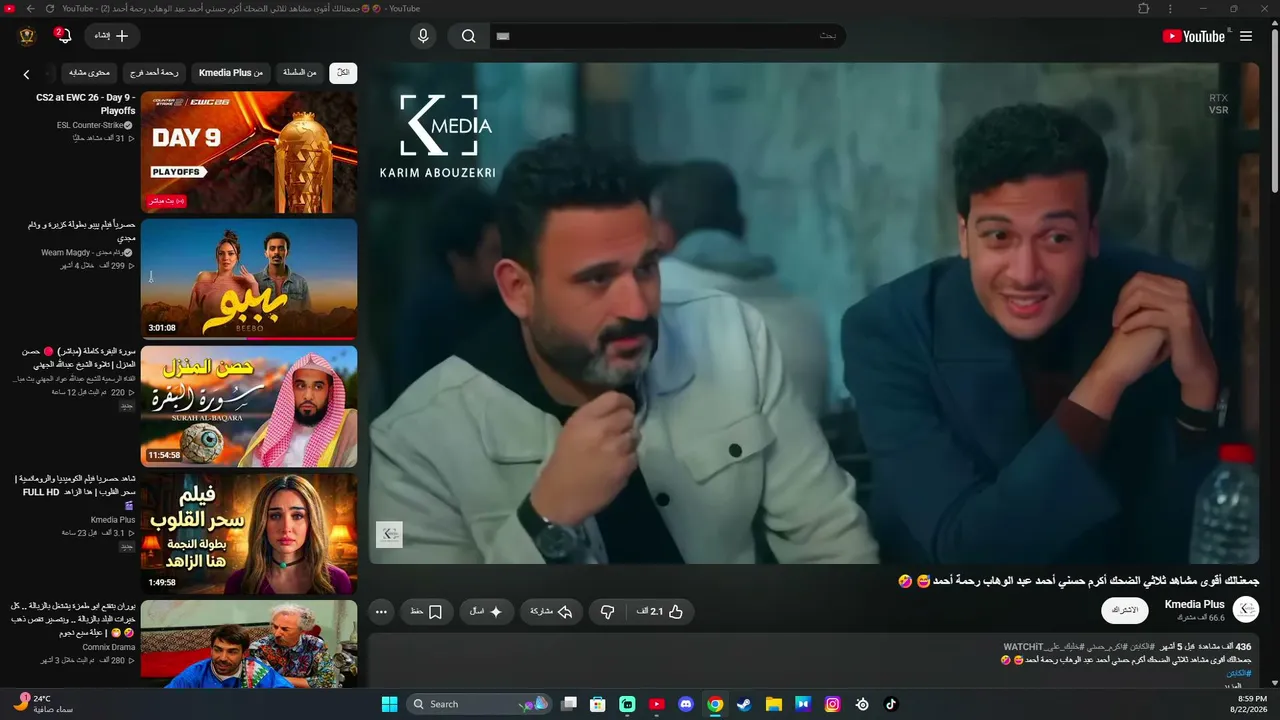
Task: Open the Ask (اسأل) AI button
Action: point(486,611)
